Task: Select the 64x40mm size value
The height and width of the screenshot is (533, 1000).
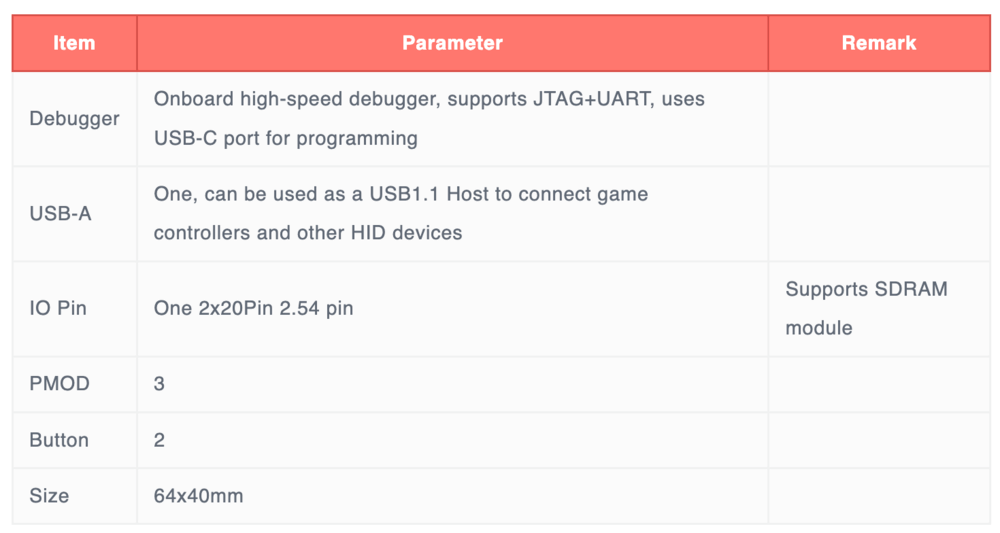Action: (x=198, y=496)
